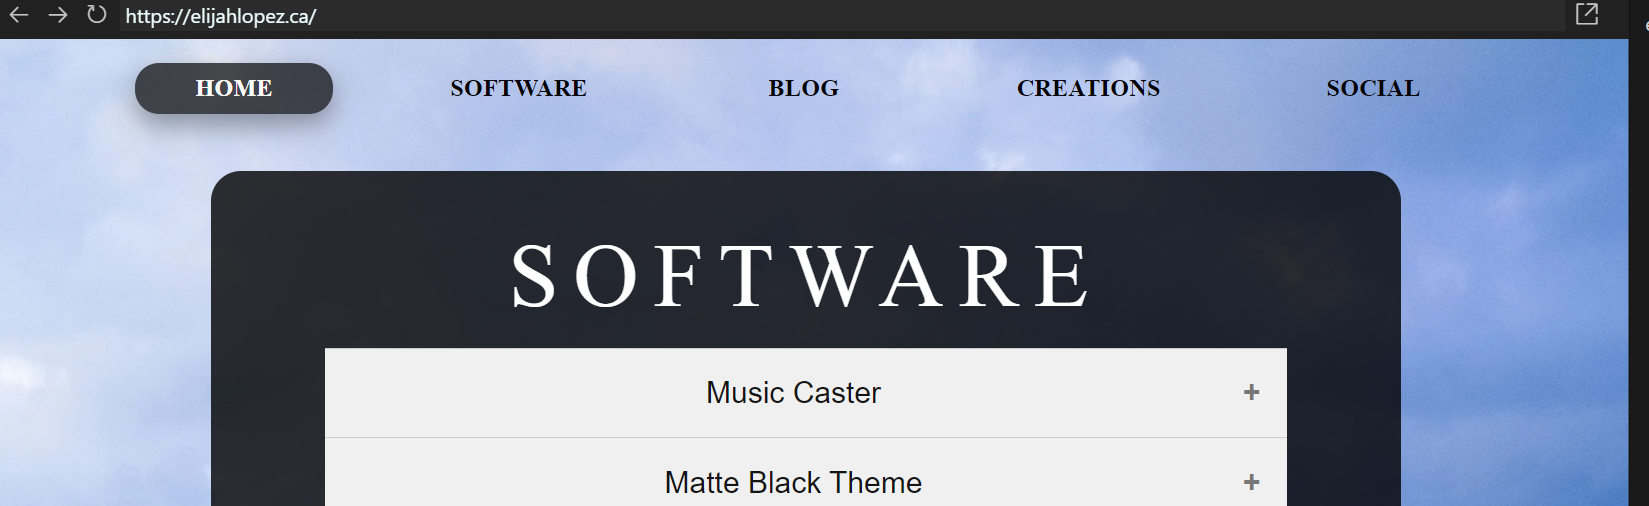Open the SOFTWARE navigation item

pyautogui.click(x=518, y=88)
